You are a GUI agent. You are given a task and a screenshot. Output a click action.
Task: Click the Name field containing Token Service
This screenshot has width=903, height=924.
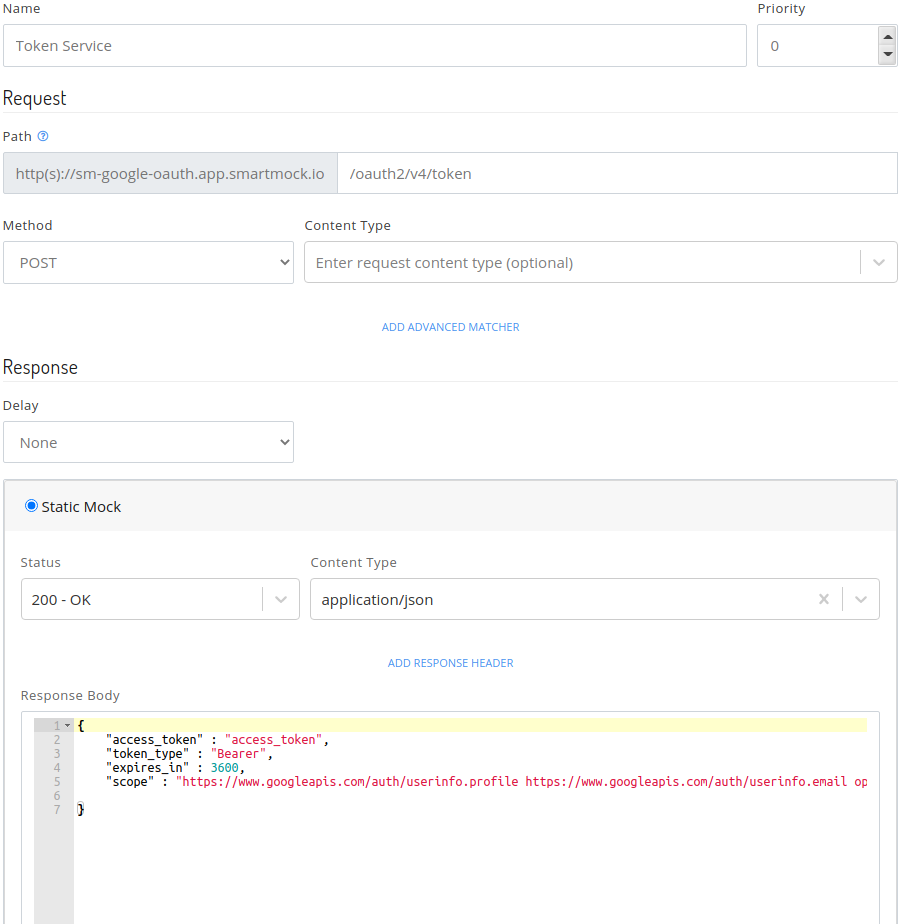pos(374,45)
